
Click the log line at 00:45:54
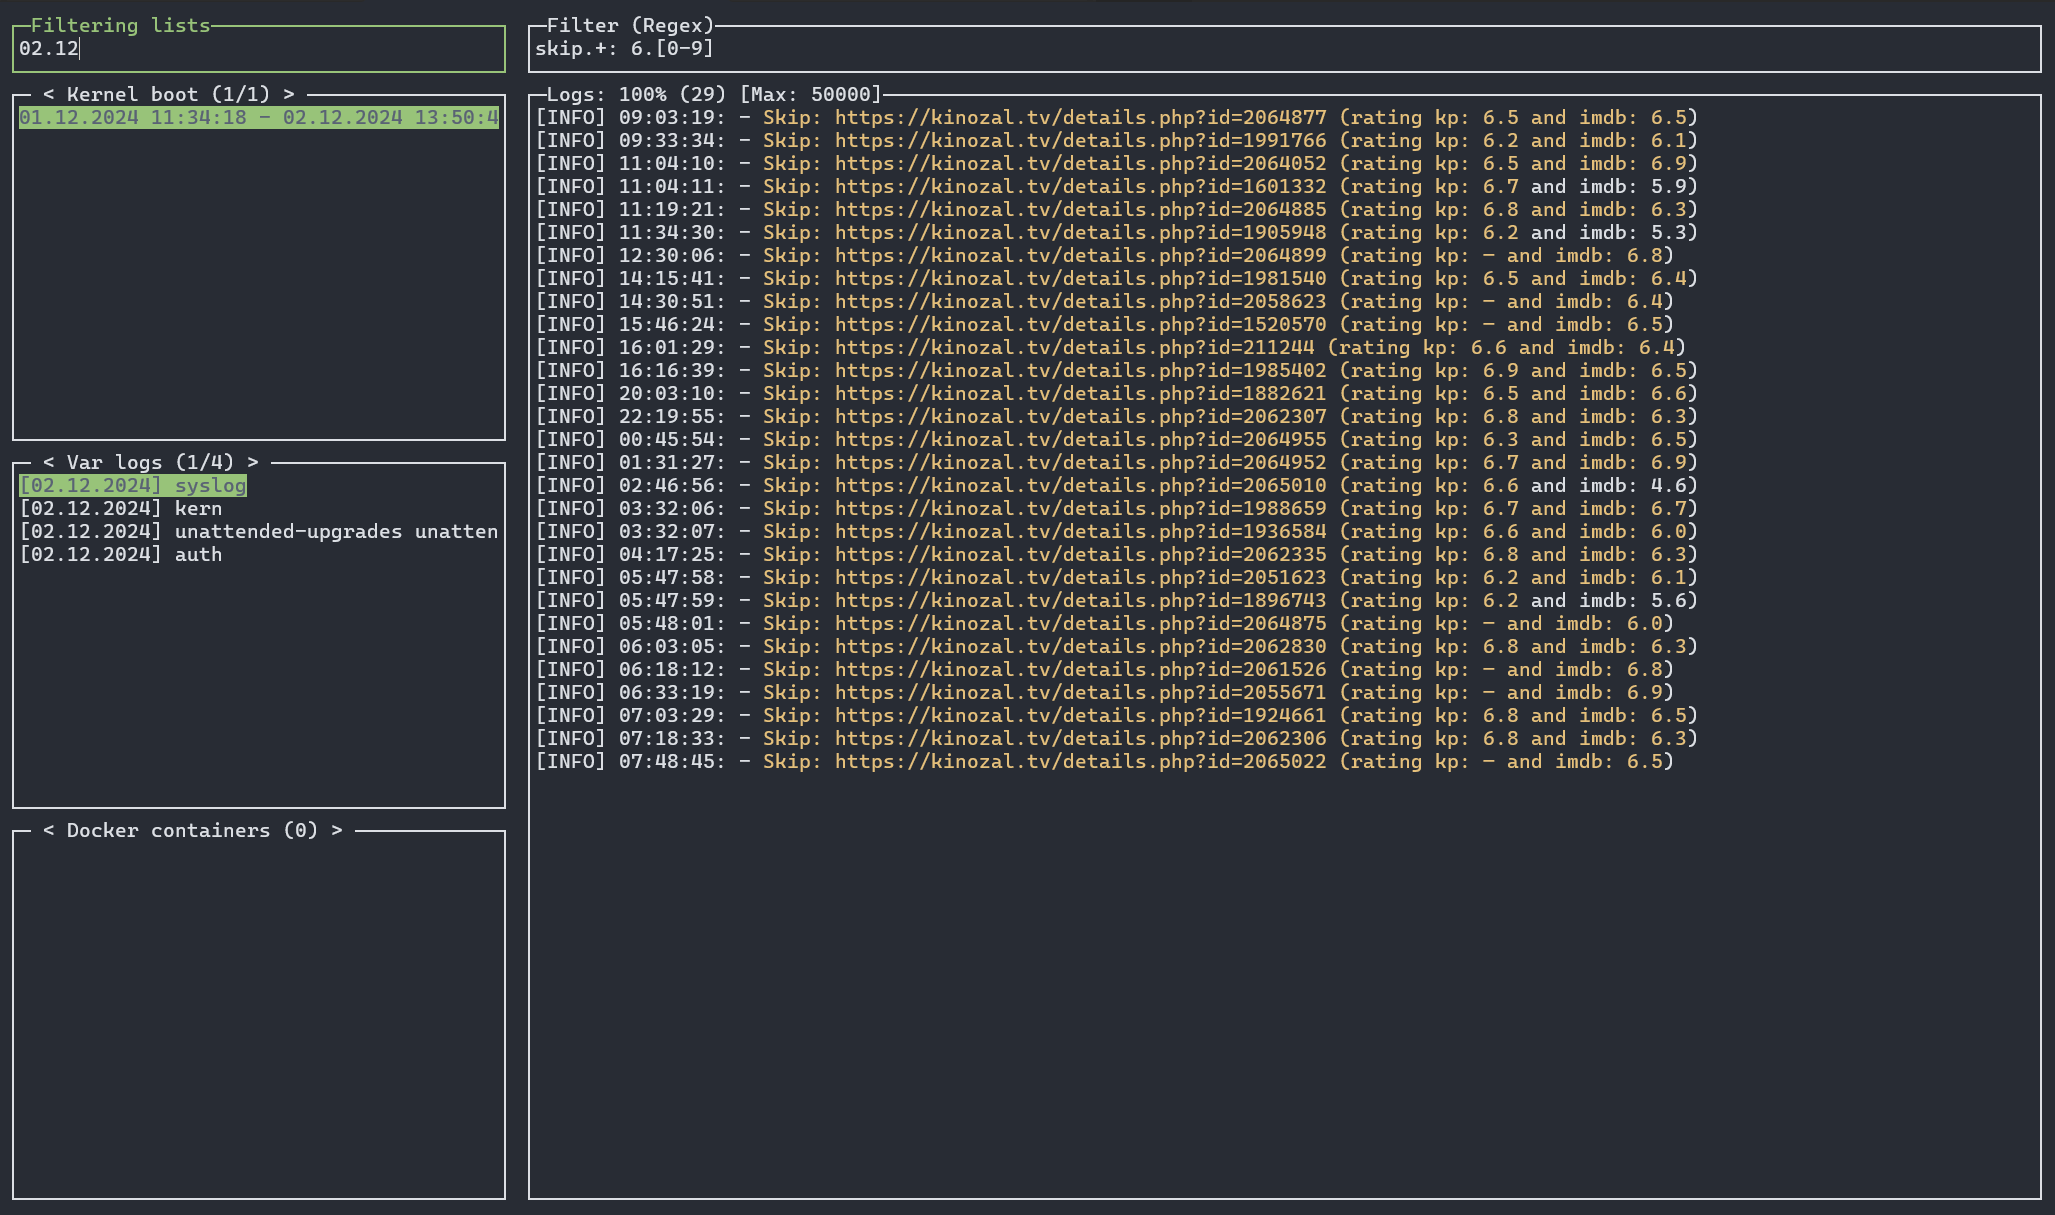[1117, 440]
